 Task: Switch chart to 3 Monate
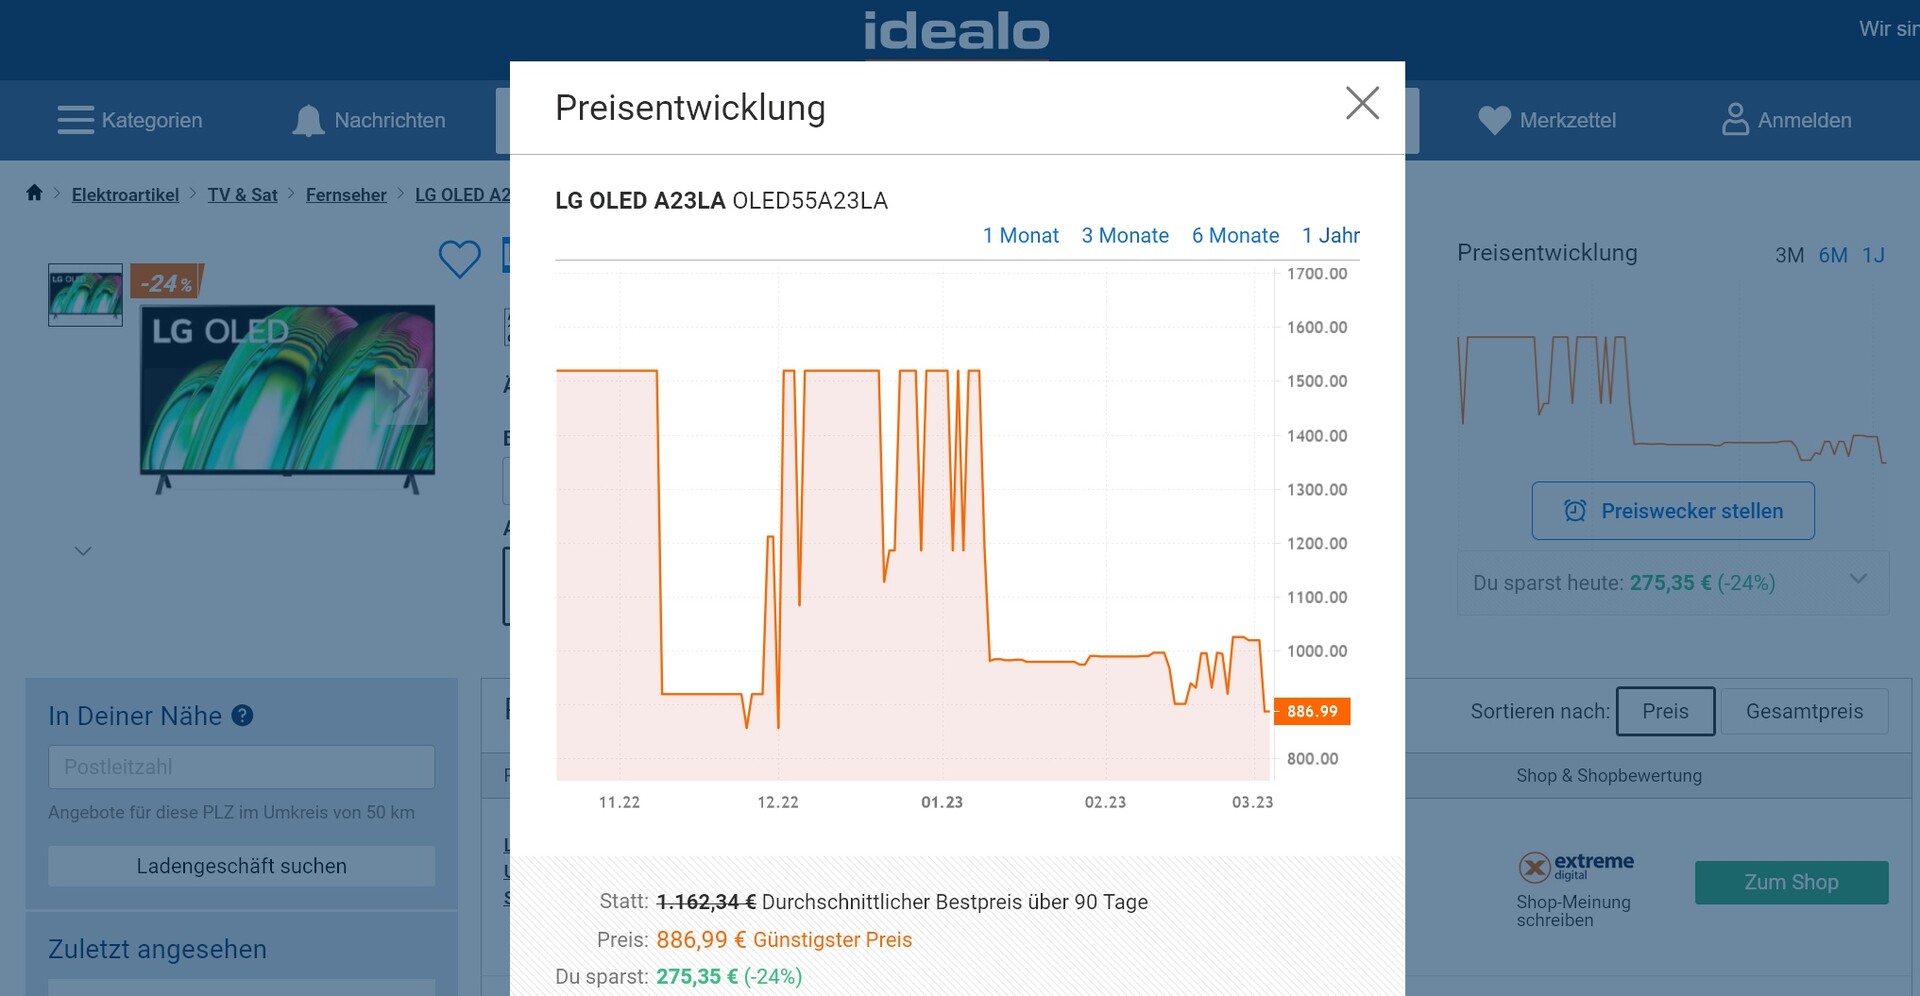click(x=1125, y=236)
